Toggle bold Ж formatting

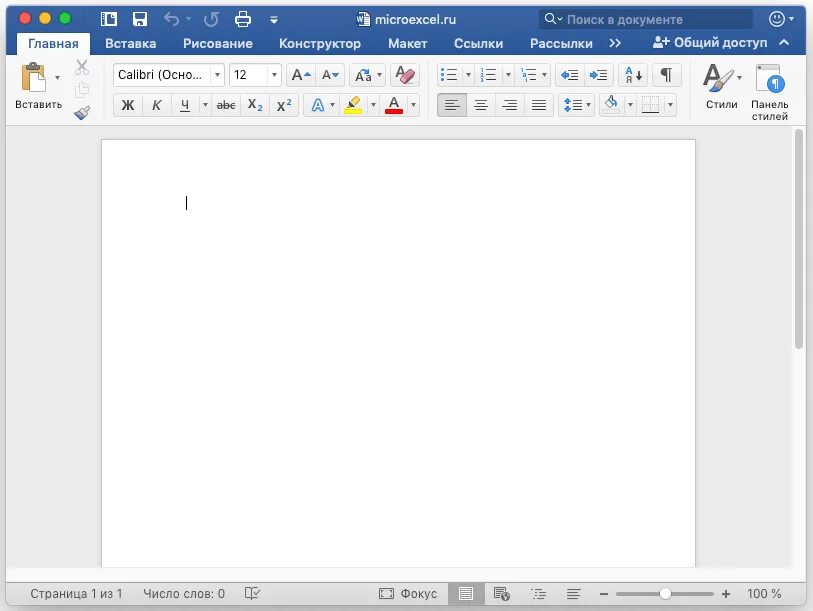[128, 105]
